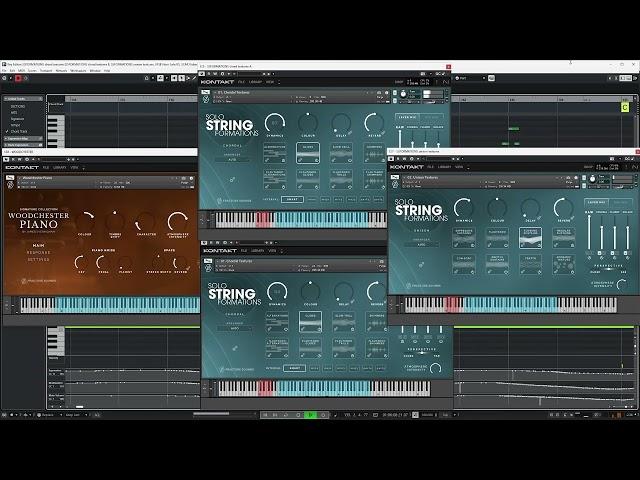Click the Tune knob in the upper Chordal Textures header
This screenshot has width=640, height=480.
click(x=403, y=94)
